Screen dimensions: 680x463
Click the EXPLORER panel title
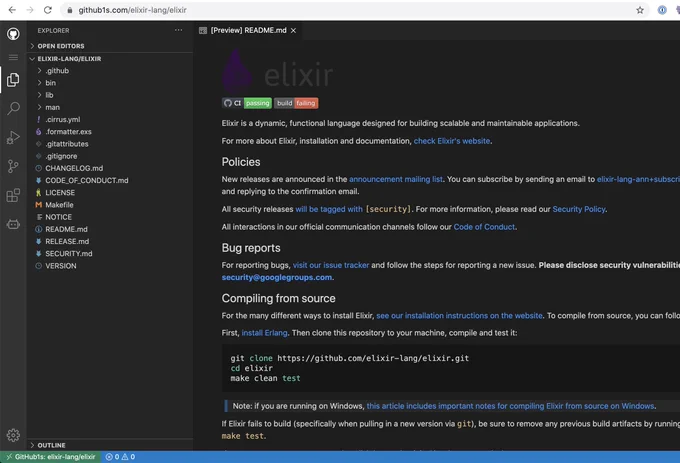click(53, 30)
